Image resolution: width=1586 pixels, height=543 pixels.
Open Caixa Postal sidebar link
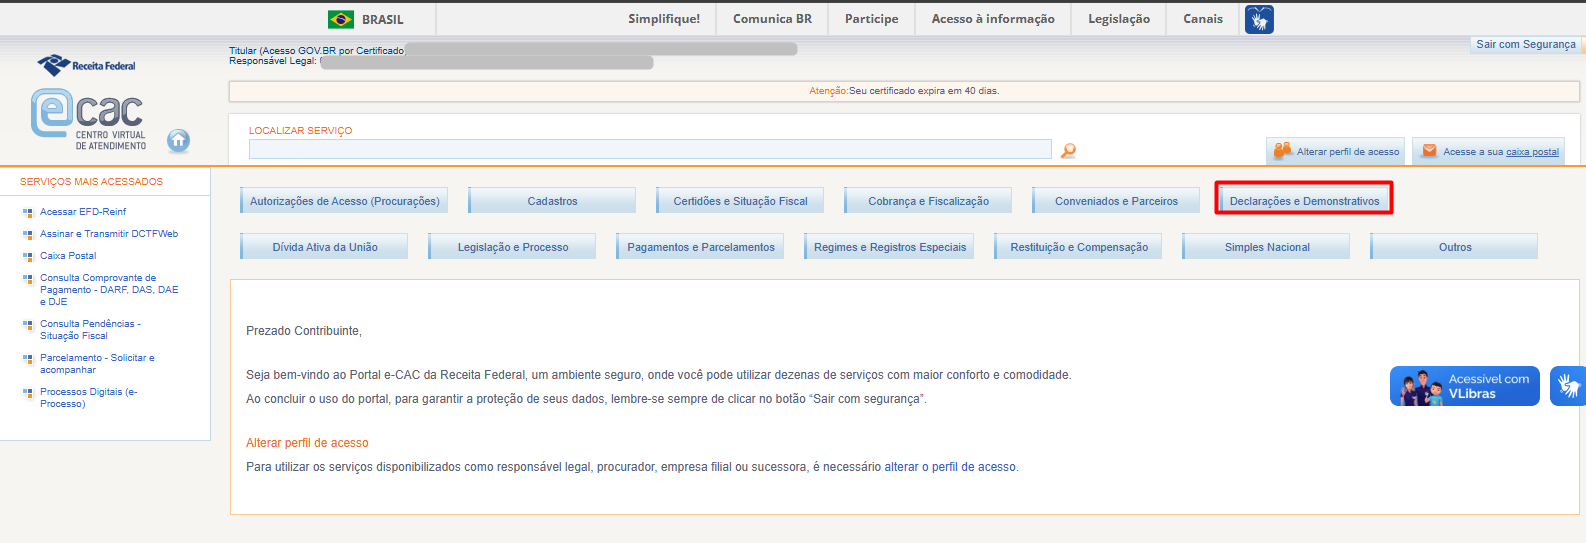[x=68, y=256]
